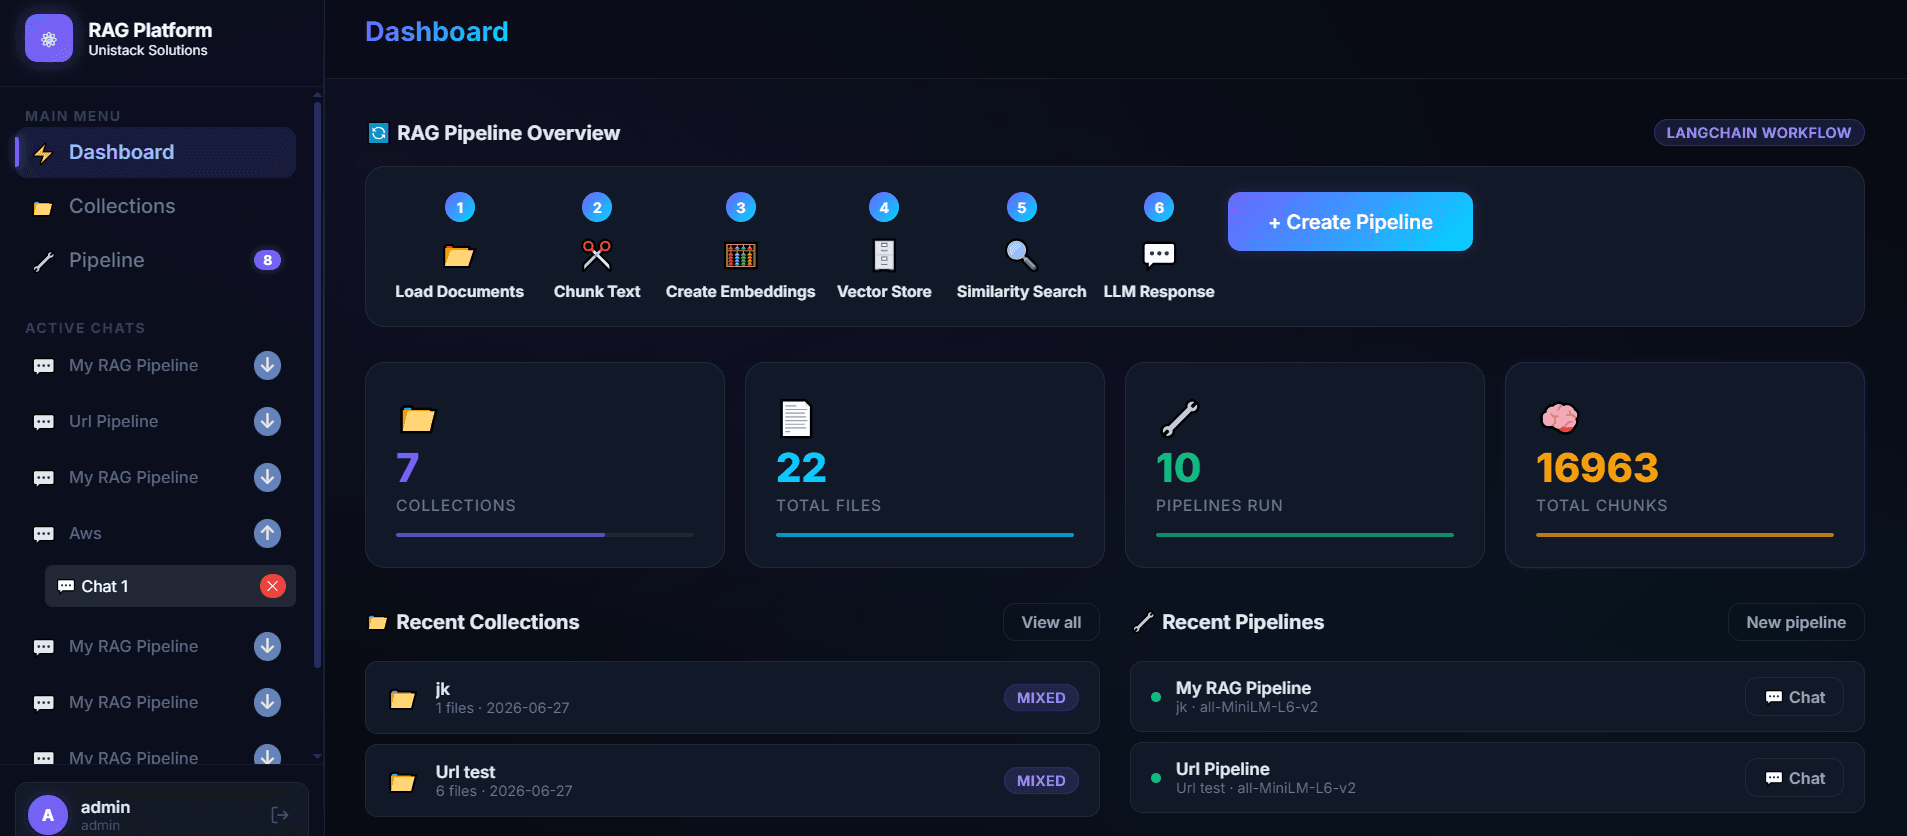This screenshot has height=836, width=1907.
Task: Click the folder icon in the Collections stat card
Action: point(418,419)
